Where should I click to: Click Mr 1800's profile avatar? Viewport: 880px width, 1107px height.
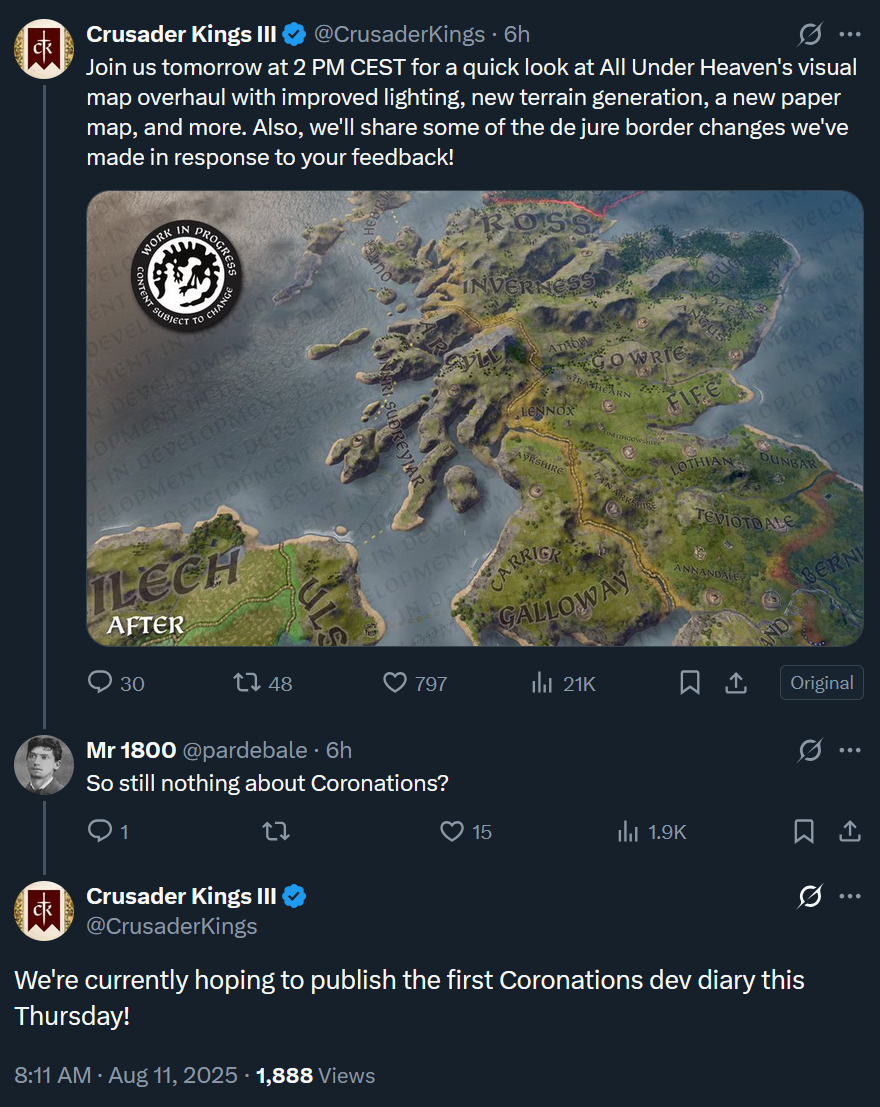[44, 765]
